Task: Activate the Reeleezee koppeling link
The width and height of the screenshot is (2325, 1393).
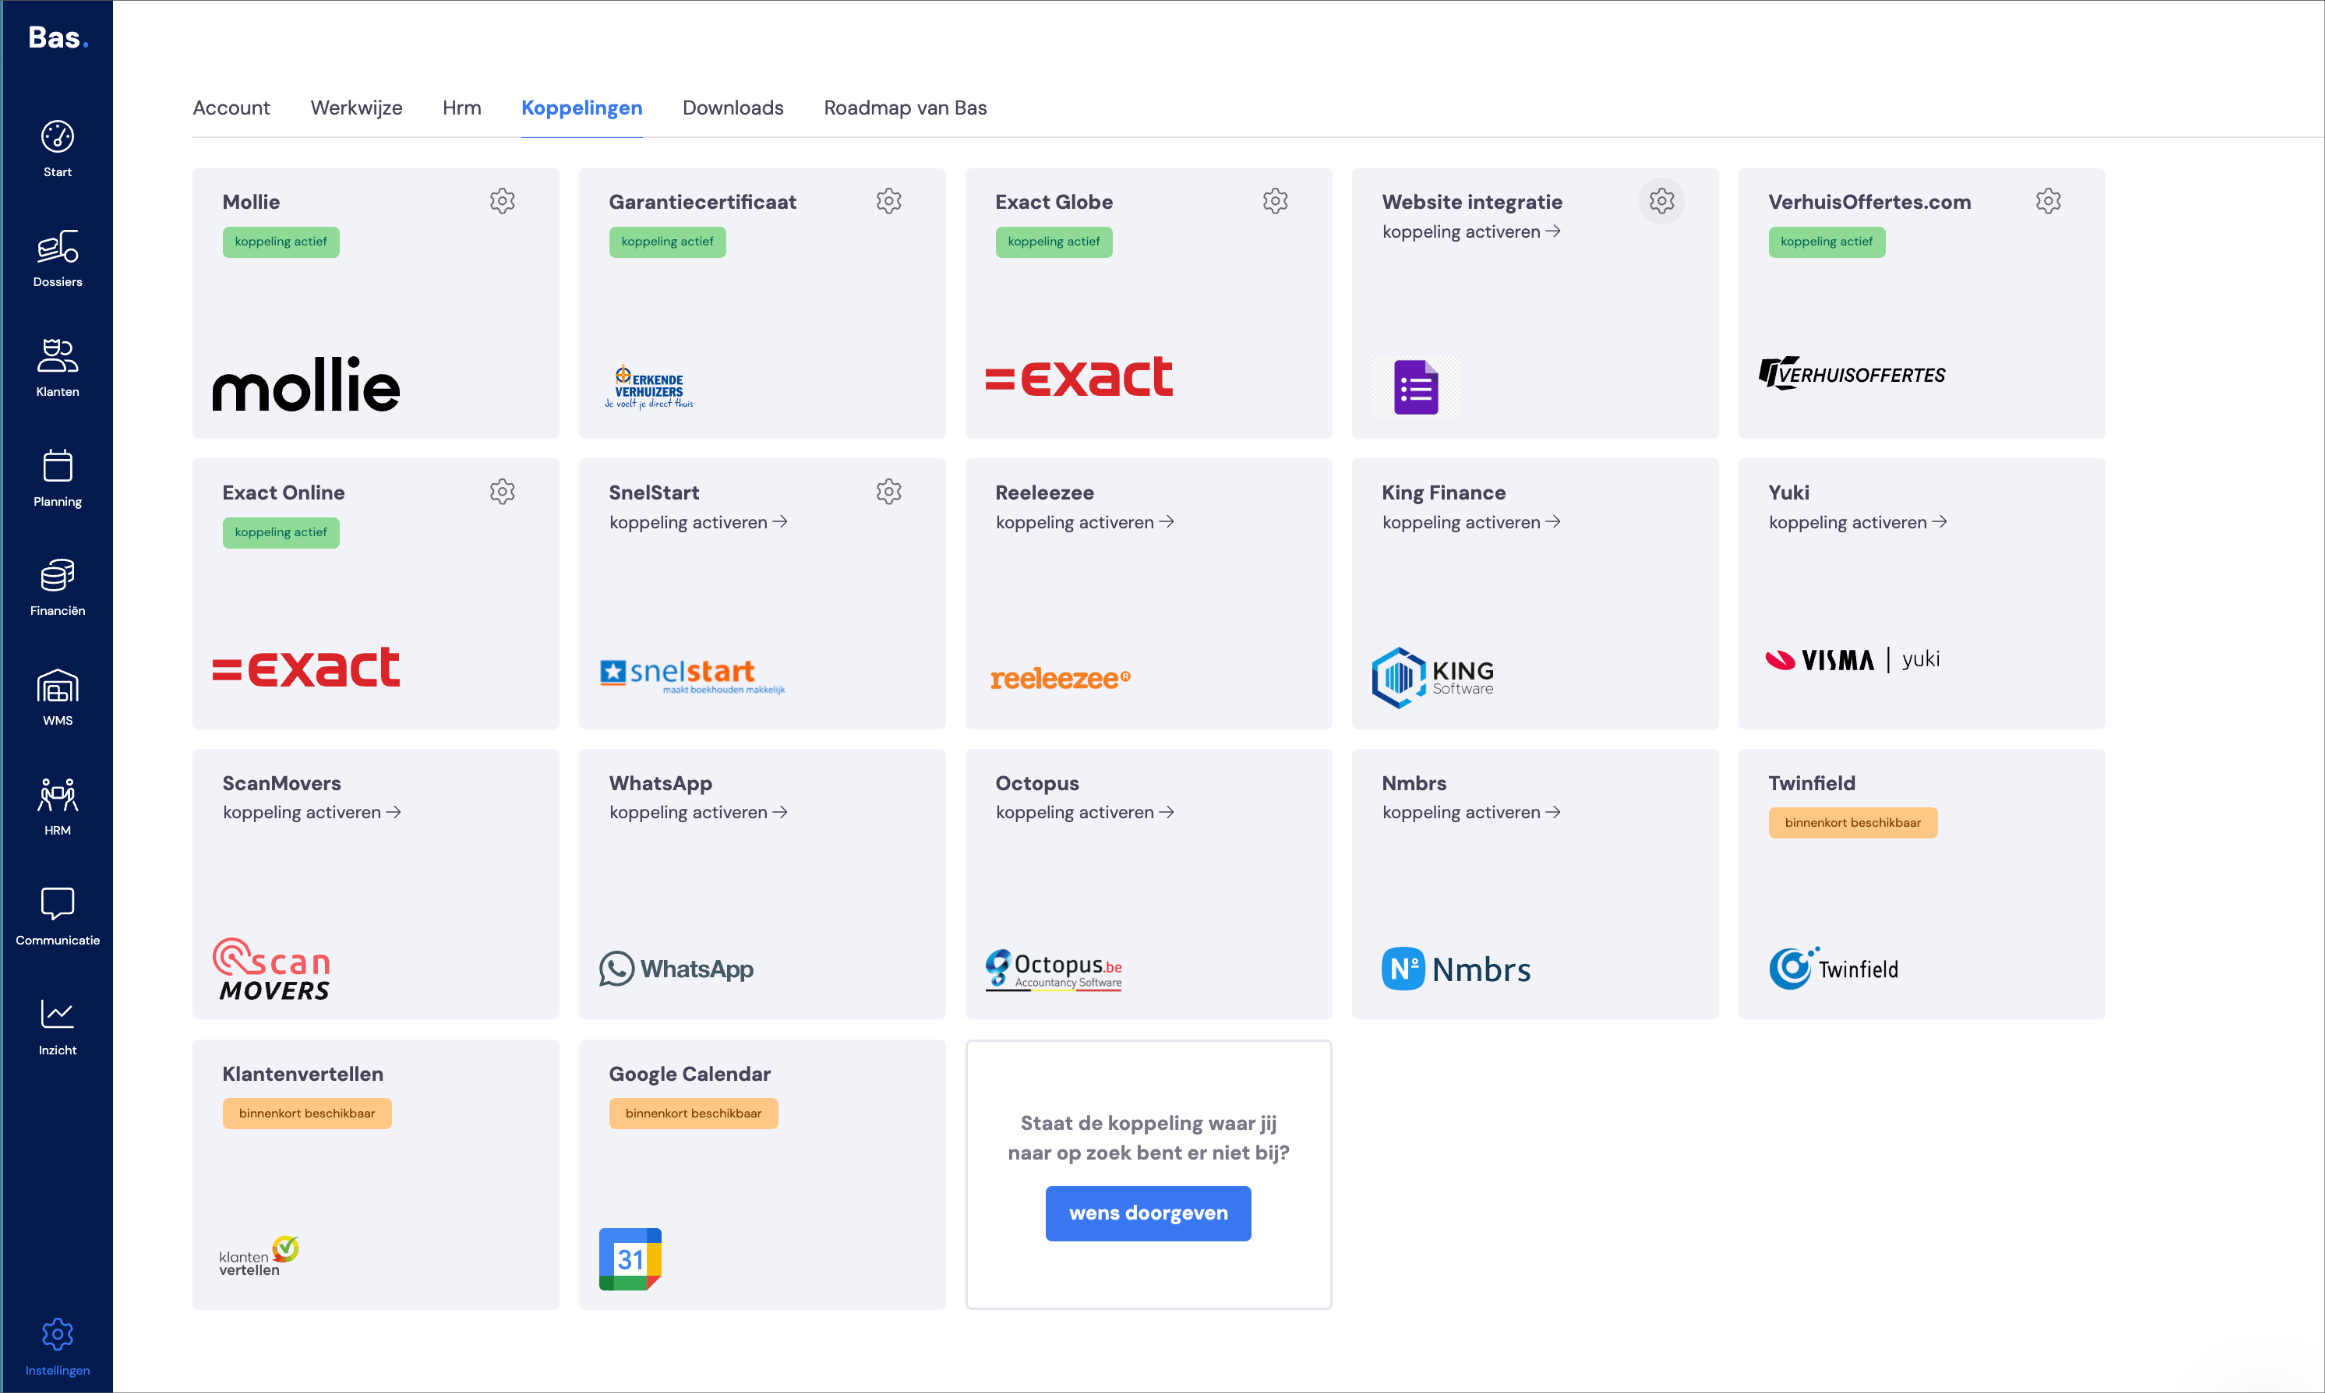Action: click(1084, 523)
